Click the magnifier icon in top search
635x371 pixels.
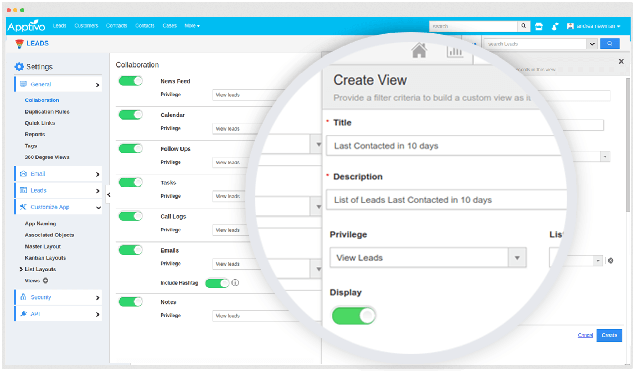(523, 26)
